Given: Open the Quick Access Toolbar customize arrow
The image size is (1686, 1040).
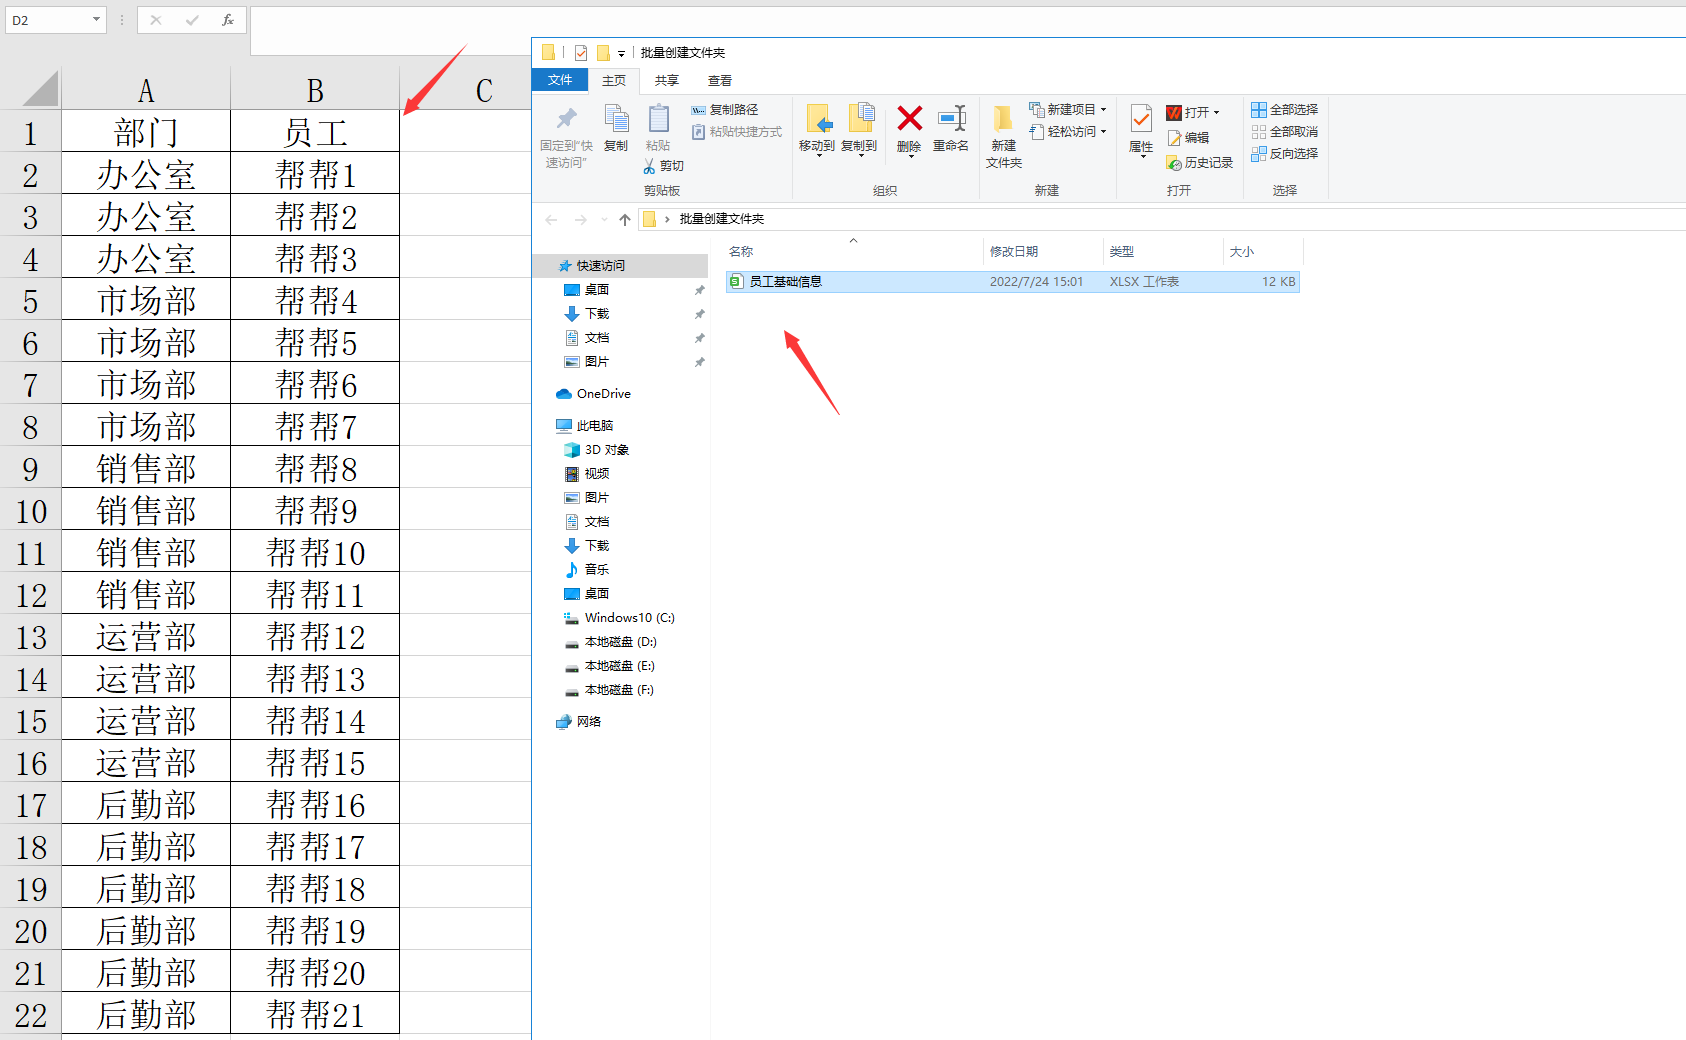Looking at the screenshot, I should coord(621,53).
